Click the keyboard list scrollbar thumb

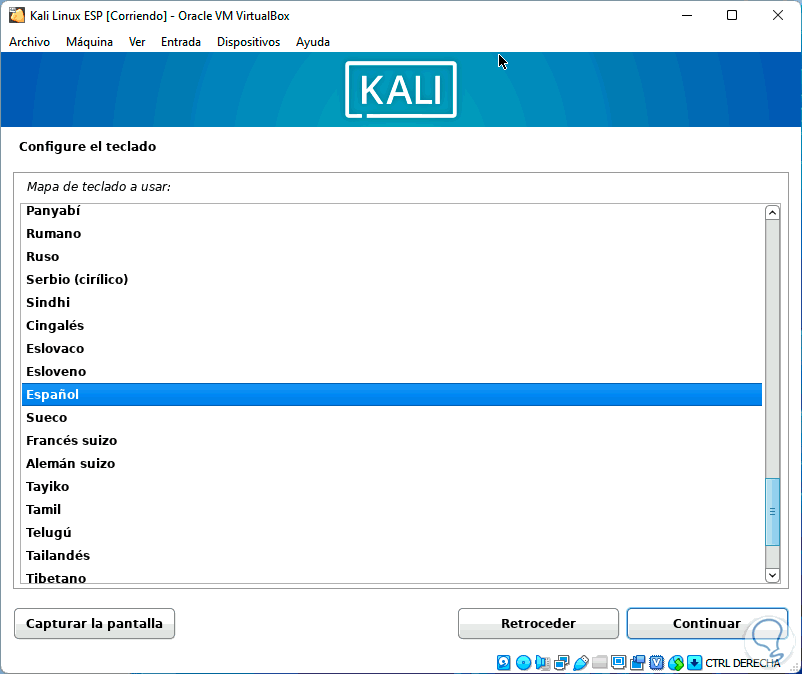[772, 511]
